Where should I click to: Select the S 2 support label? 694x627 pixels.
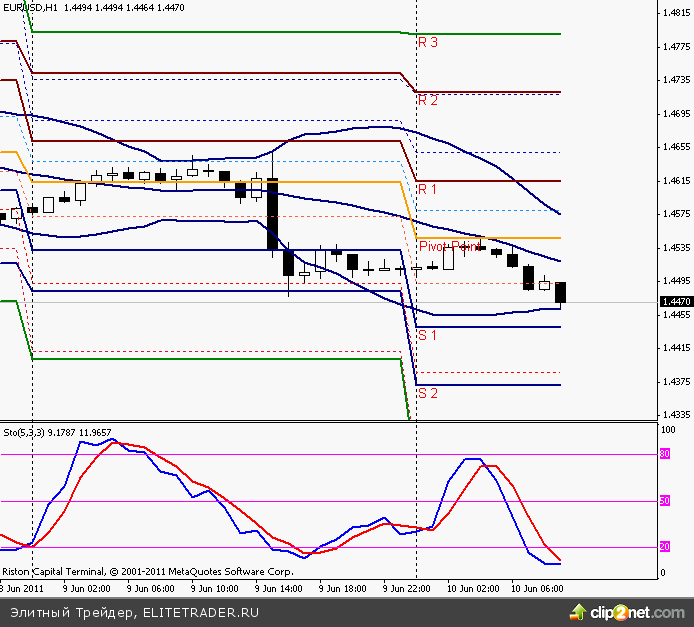click(428, 393)
